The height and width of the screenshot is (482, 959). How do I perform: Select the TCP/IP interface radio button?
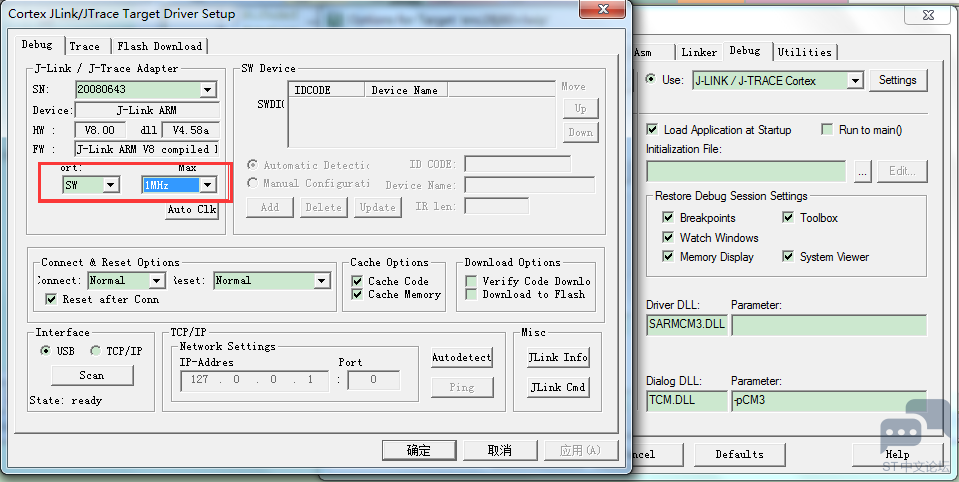click(x=95, y=351)
